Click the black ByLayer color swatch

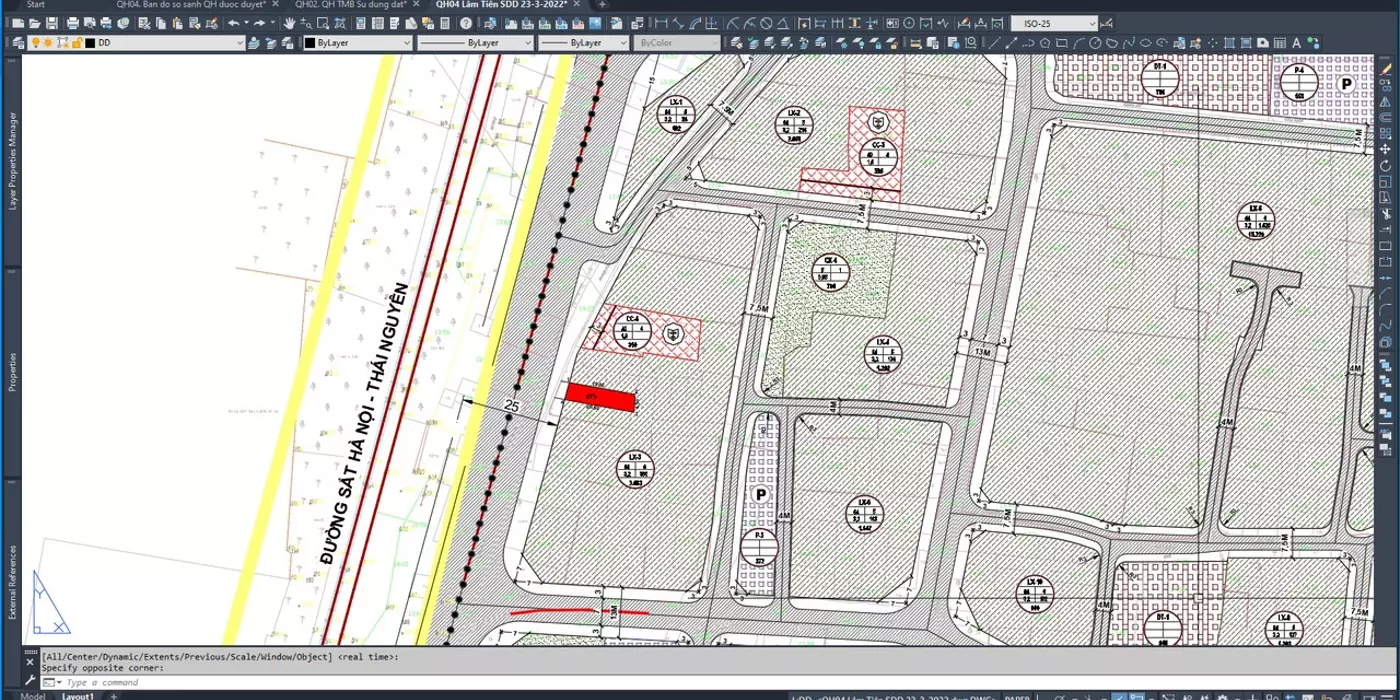point(310,43)
